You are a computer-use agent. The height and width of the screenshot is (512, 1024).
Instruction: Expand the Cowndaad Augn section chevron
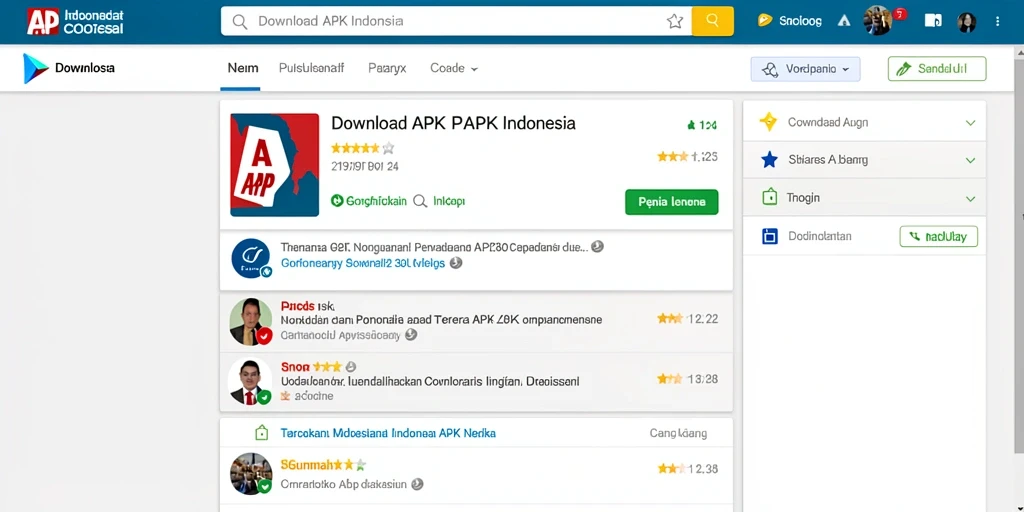click(x=970, y=123)
